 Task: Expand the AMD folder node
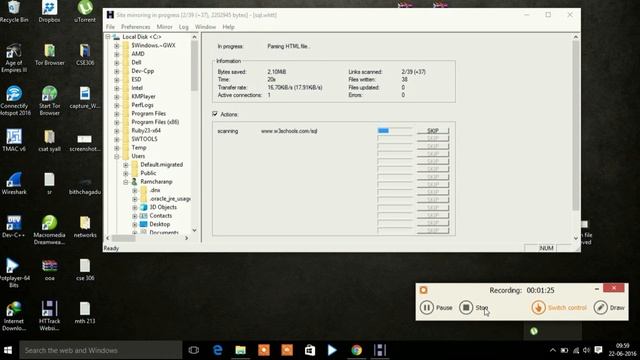117,54
